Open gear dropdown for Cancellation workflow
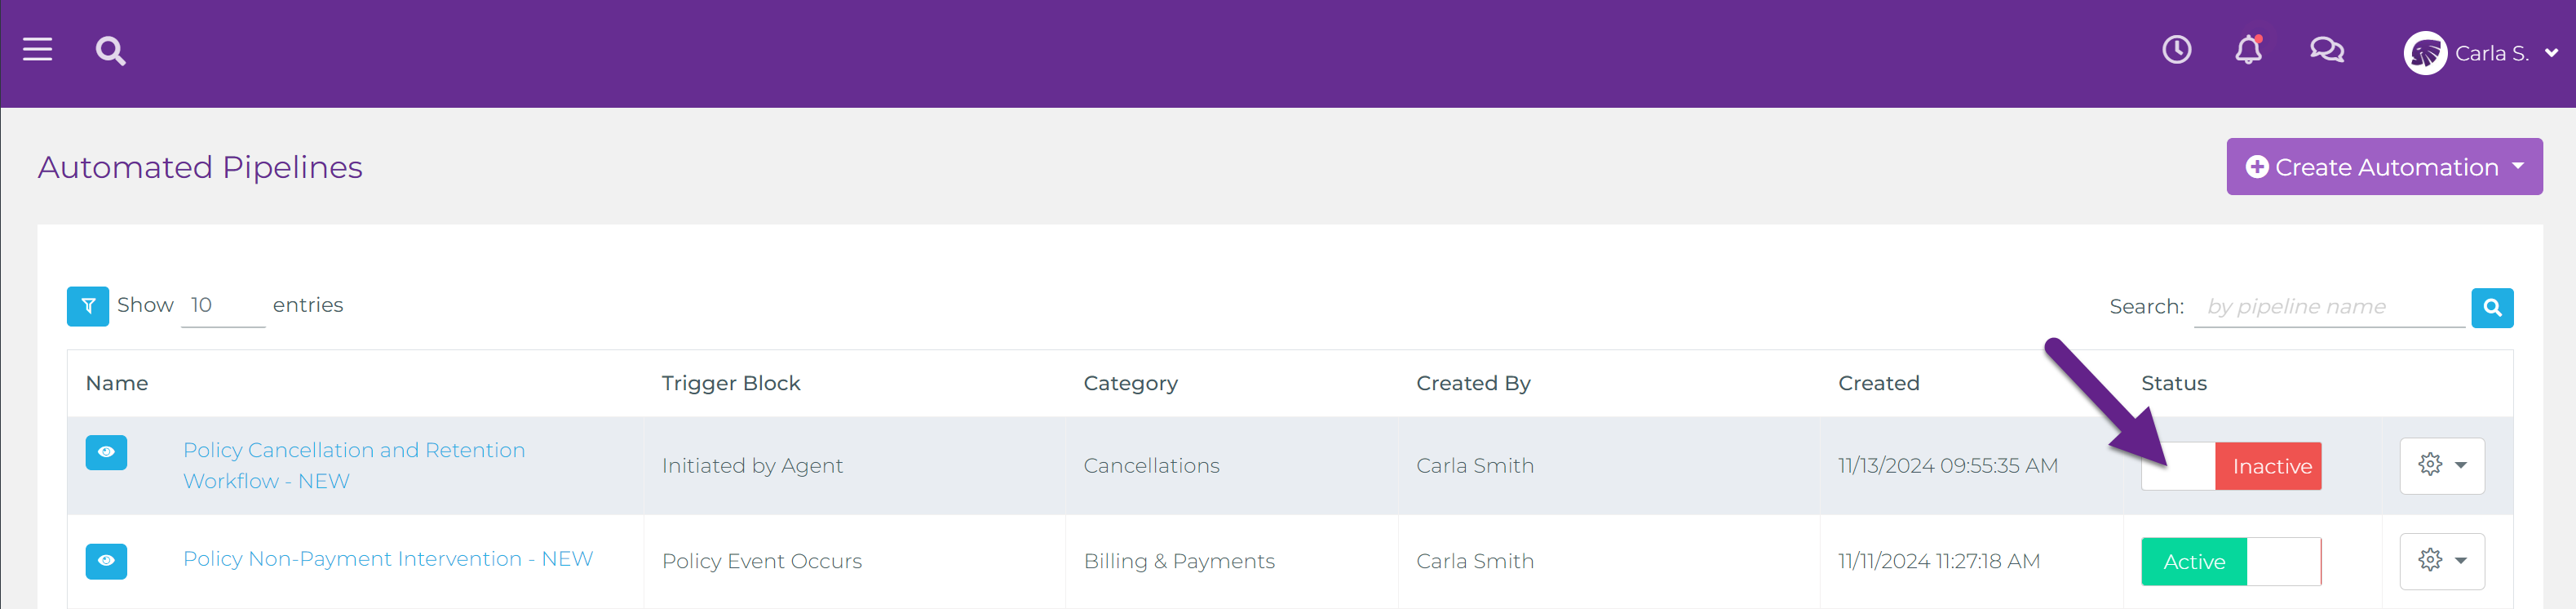 (2441, 465)
